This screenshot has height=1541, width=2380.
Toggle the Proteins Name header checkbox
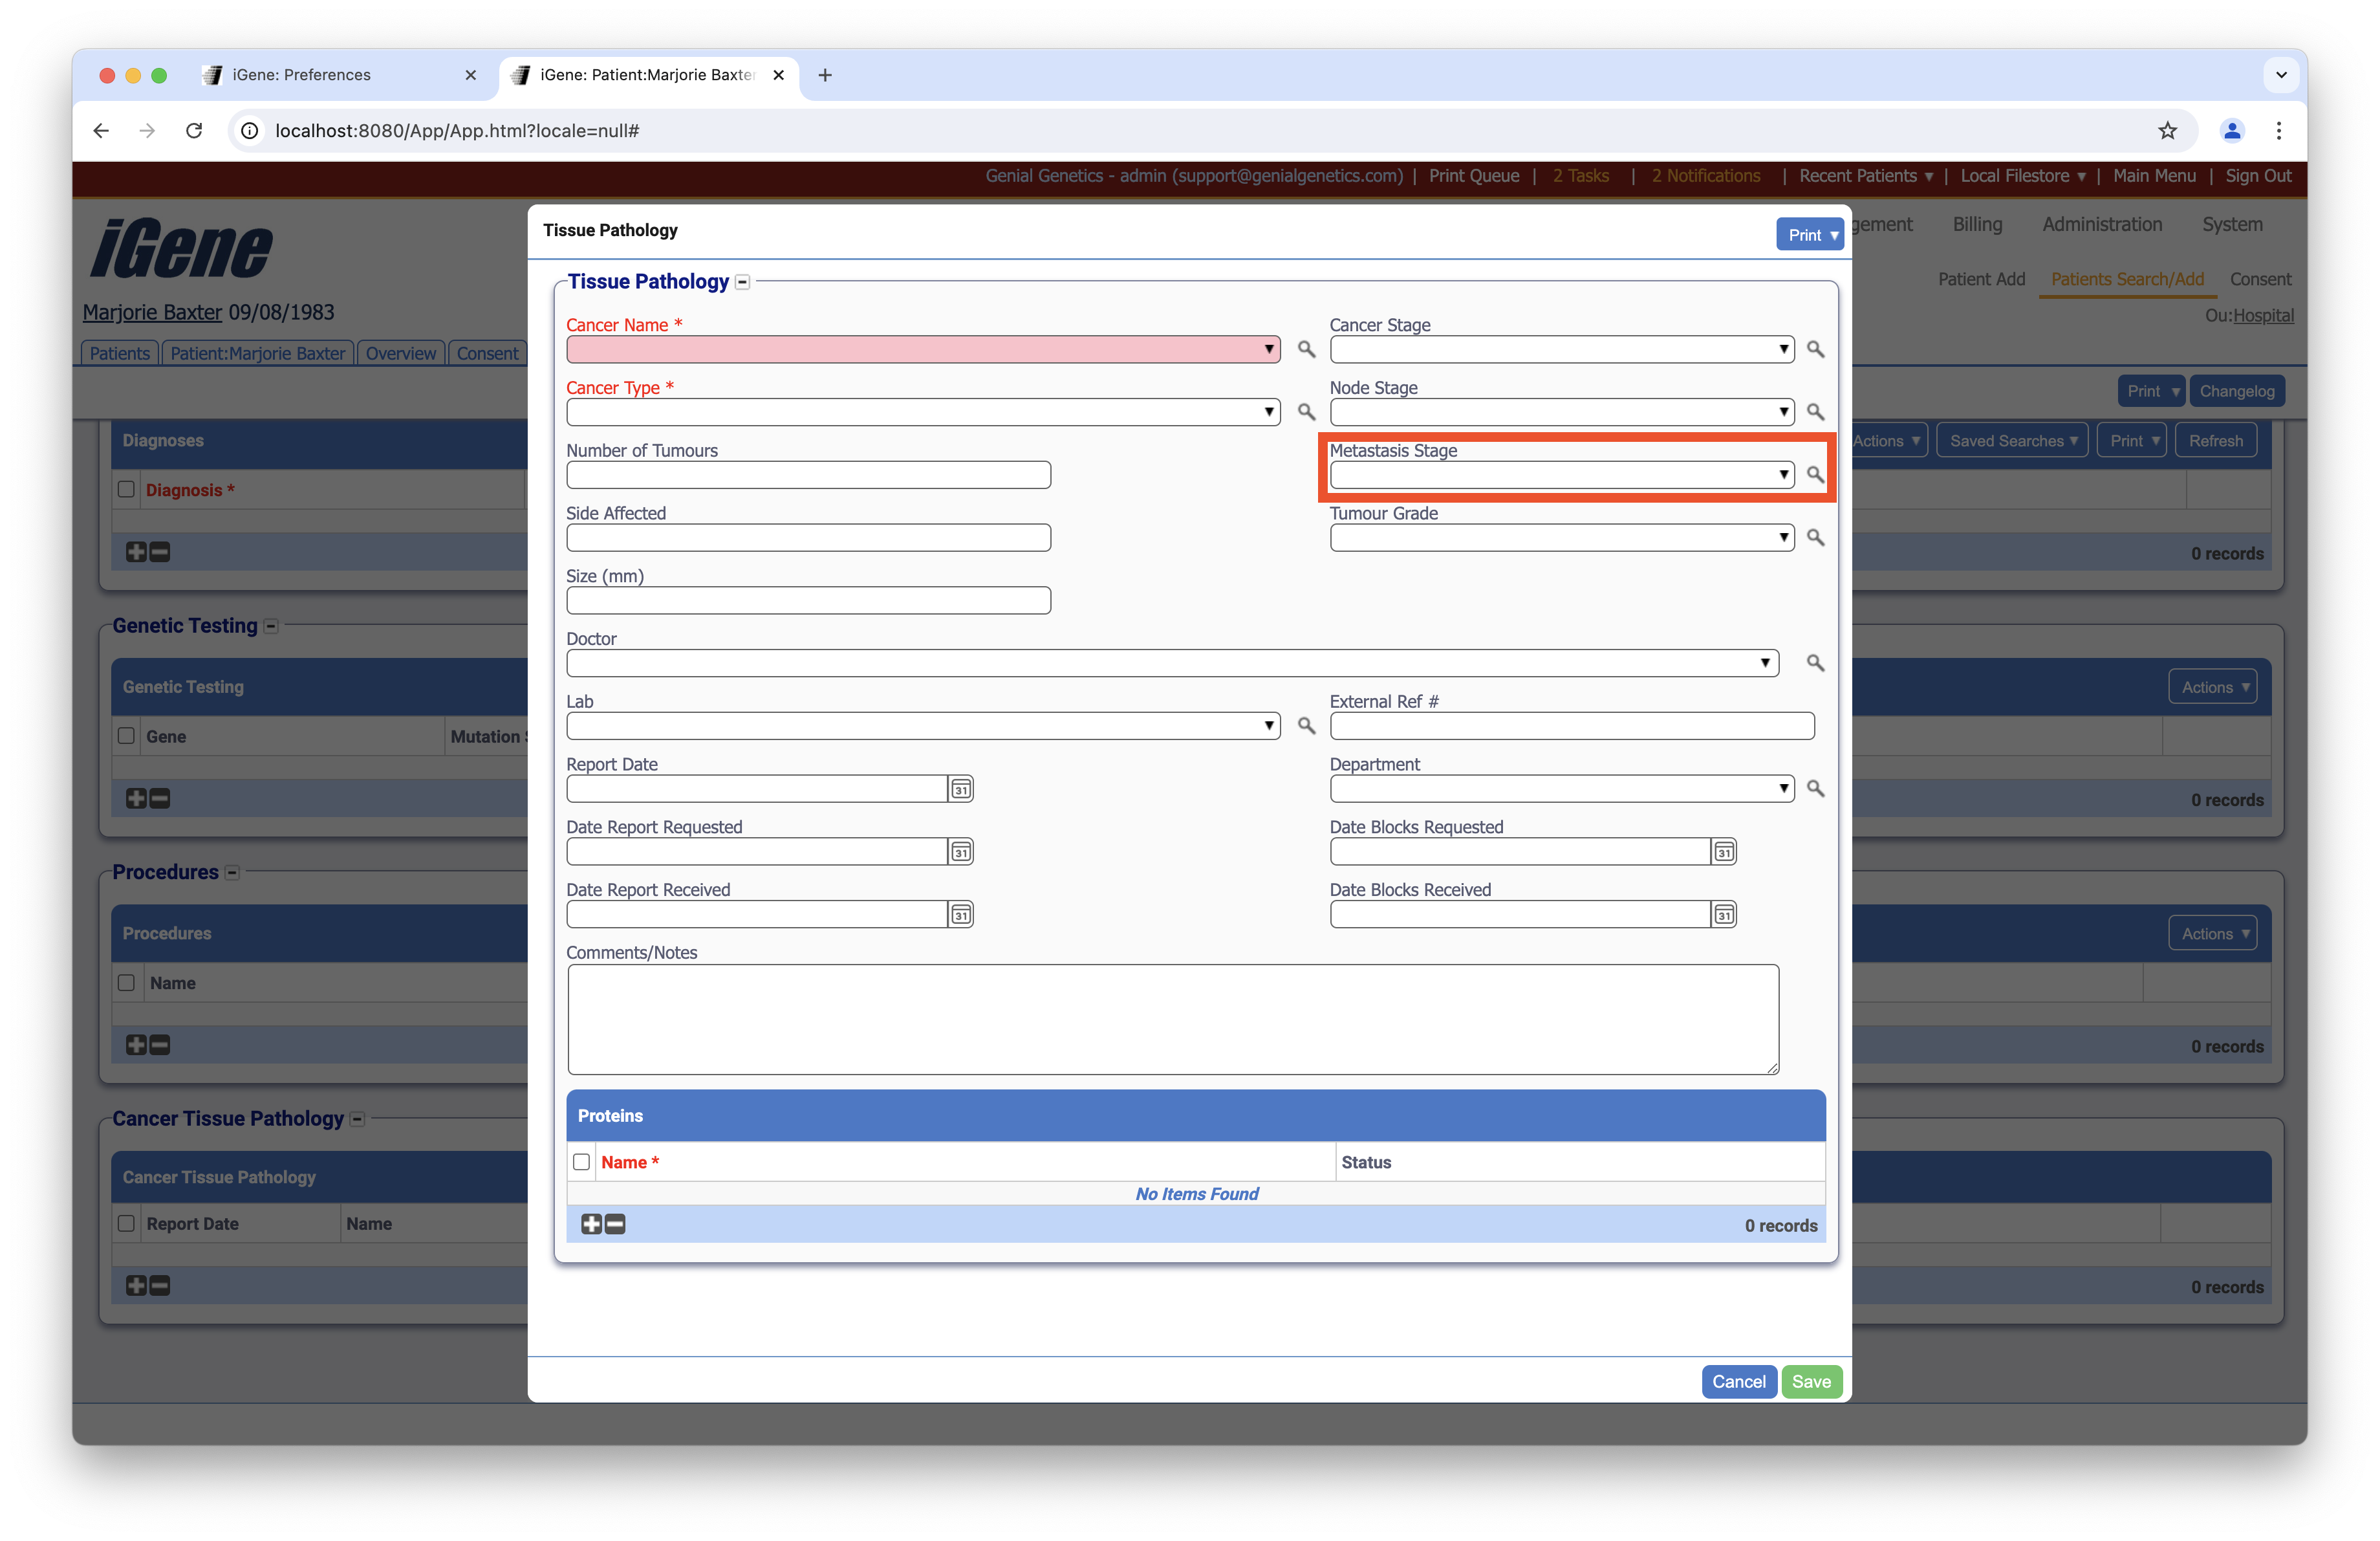coord(581,1162)
